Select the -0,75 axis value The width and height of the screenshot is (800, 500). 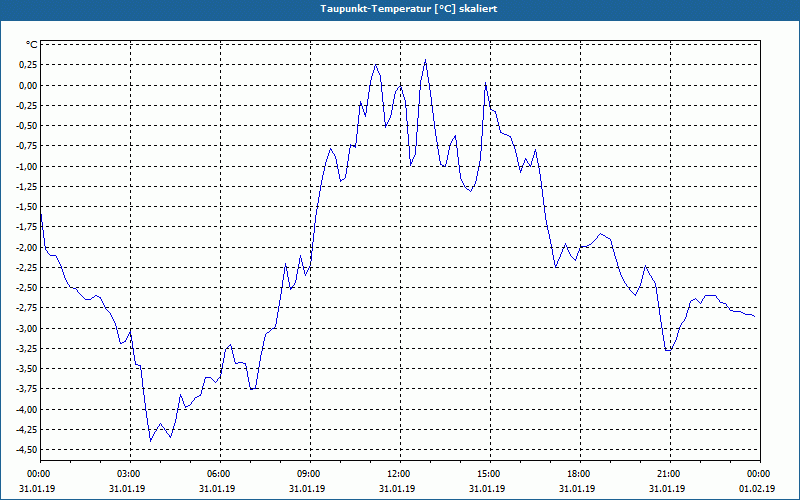point(27,146)
